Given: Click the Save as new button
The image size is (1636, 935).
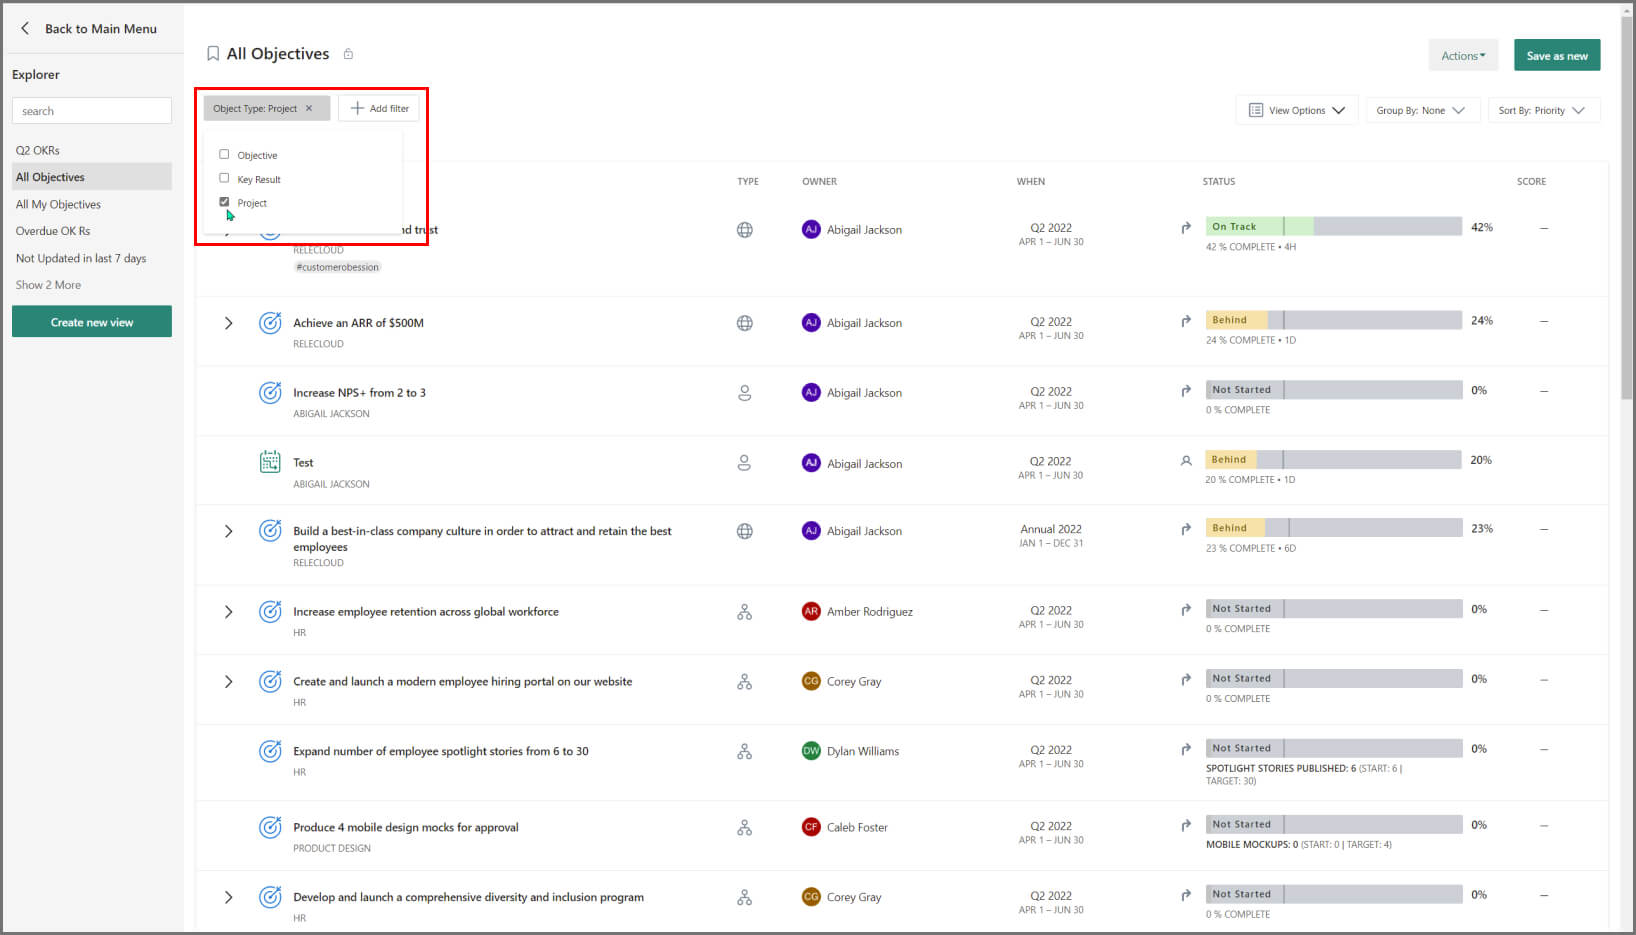Looking at the screenshot, I should tap(1557, 56).
